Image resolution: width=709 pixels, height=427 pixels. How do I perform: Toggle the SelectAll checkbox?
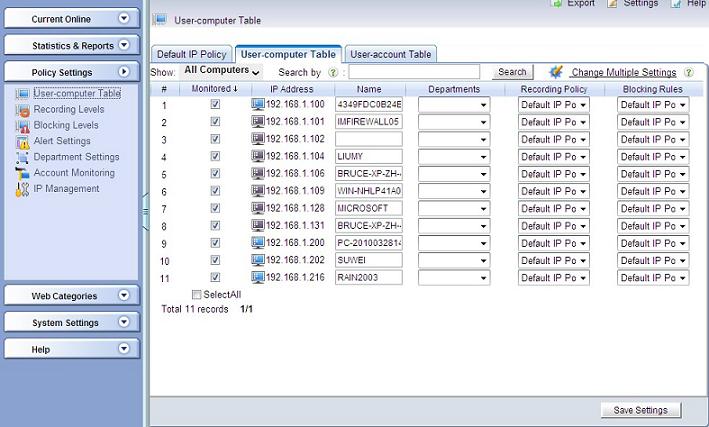point(196,295)
